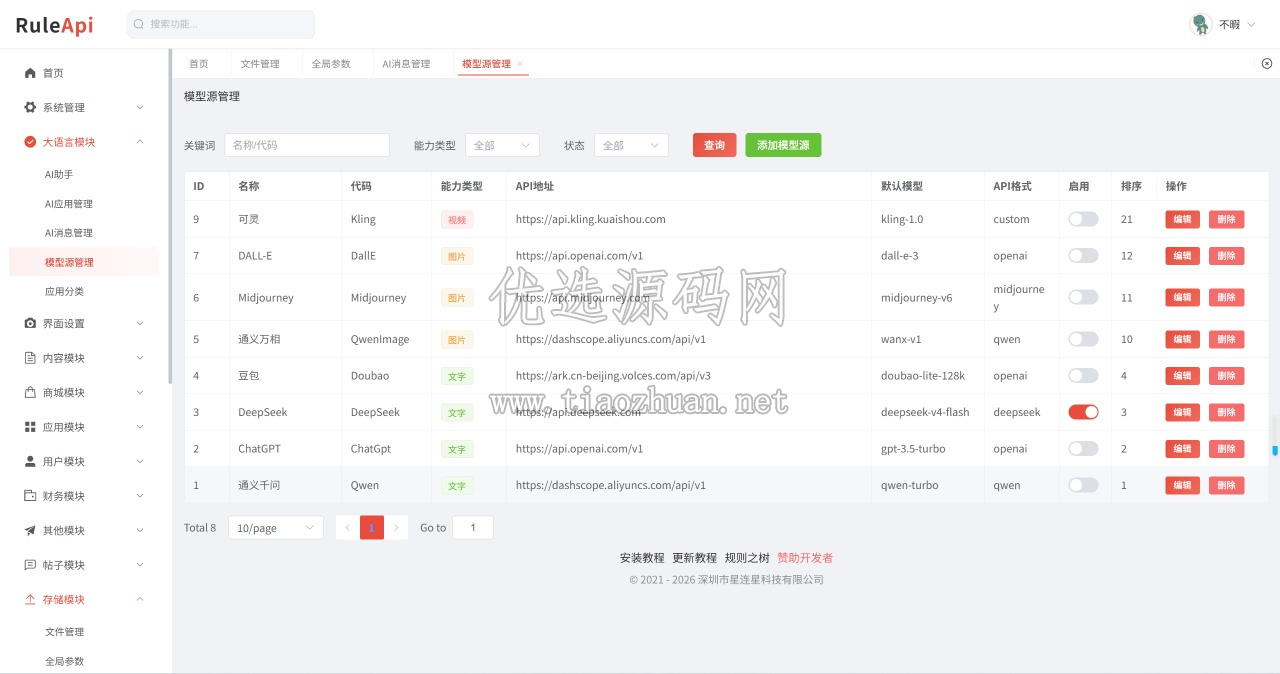1280x674 pixels.
Task: Click the circular close-all icon right of tabs
Action: (x=1267, y=63)
